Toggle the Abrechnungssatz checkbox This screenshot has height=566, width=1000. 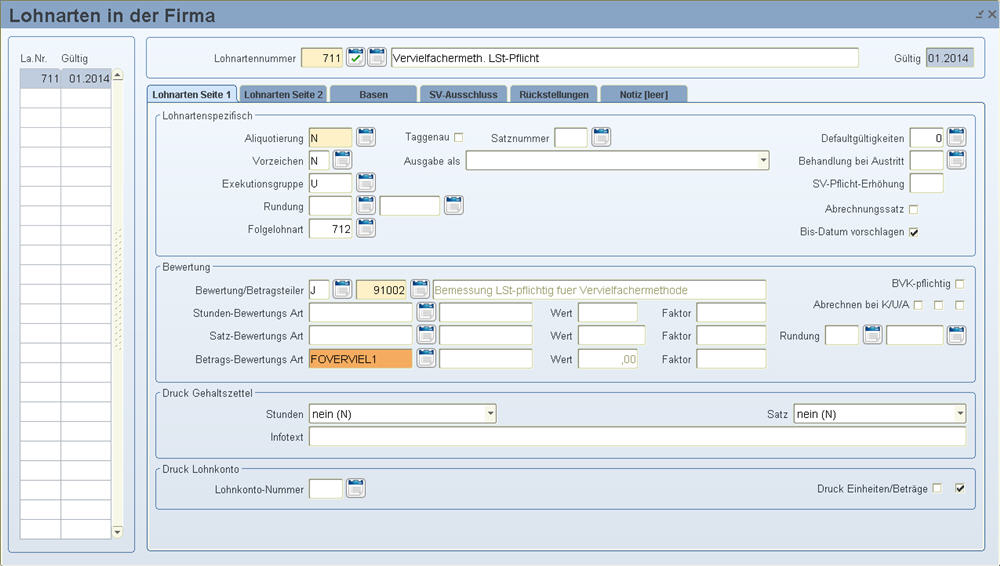913,209
